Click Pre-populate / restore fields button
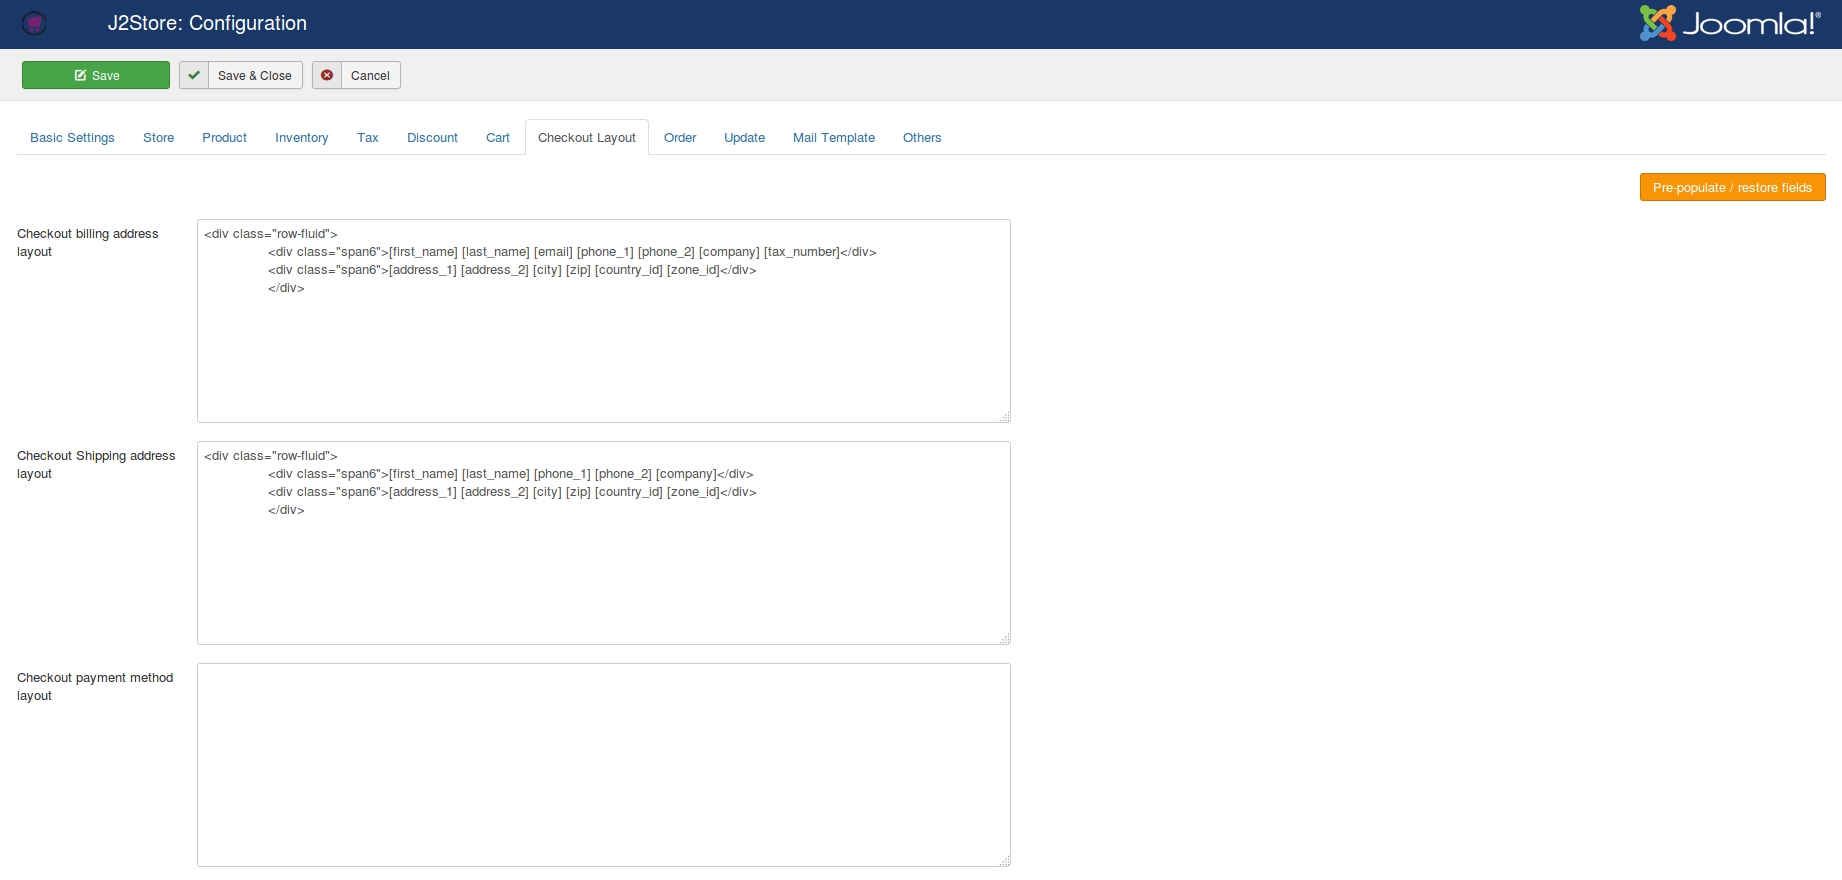The width and height of the screenshot is (1842, 880). (x=1732, y=187)
